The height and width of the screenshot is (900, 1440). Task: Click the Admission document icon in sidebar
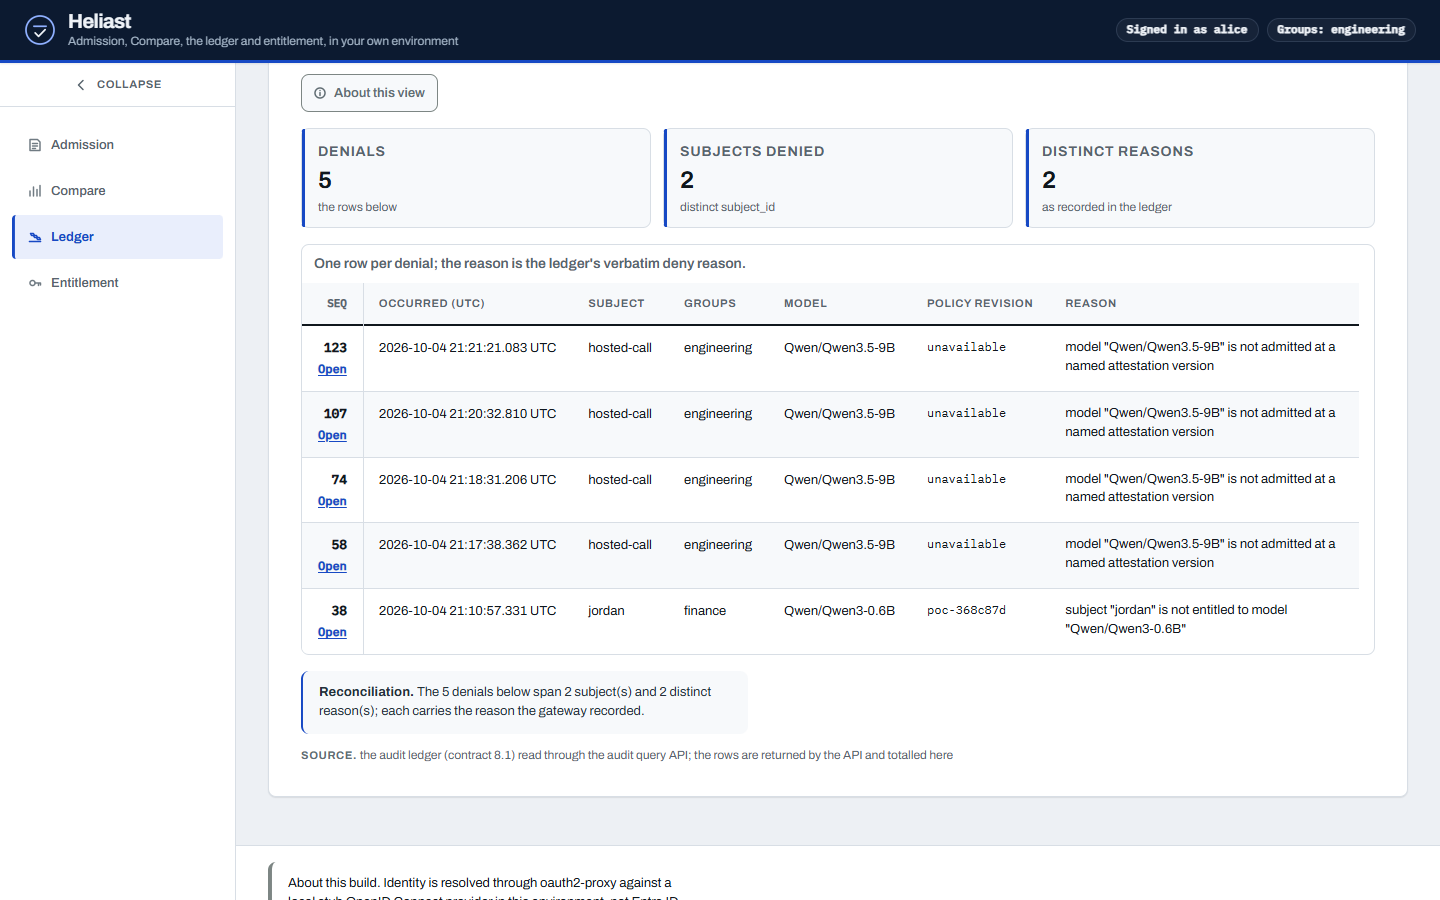35,145
